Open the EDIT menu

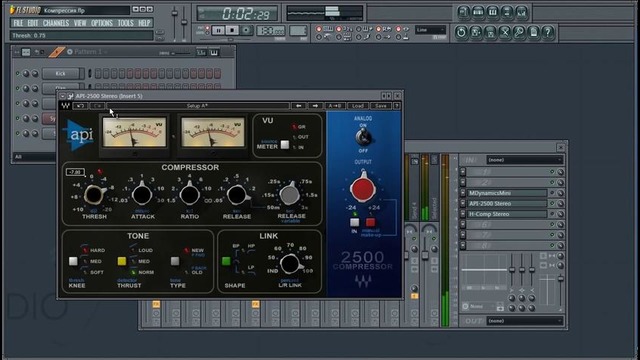pos(33,23)
